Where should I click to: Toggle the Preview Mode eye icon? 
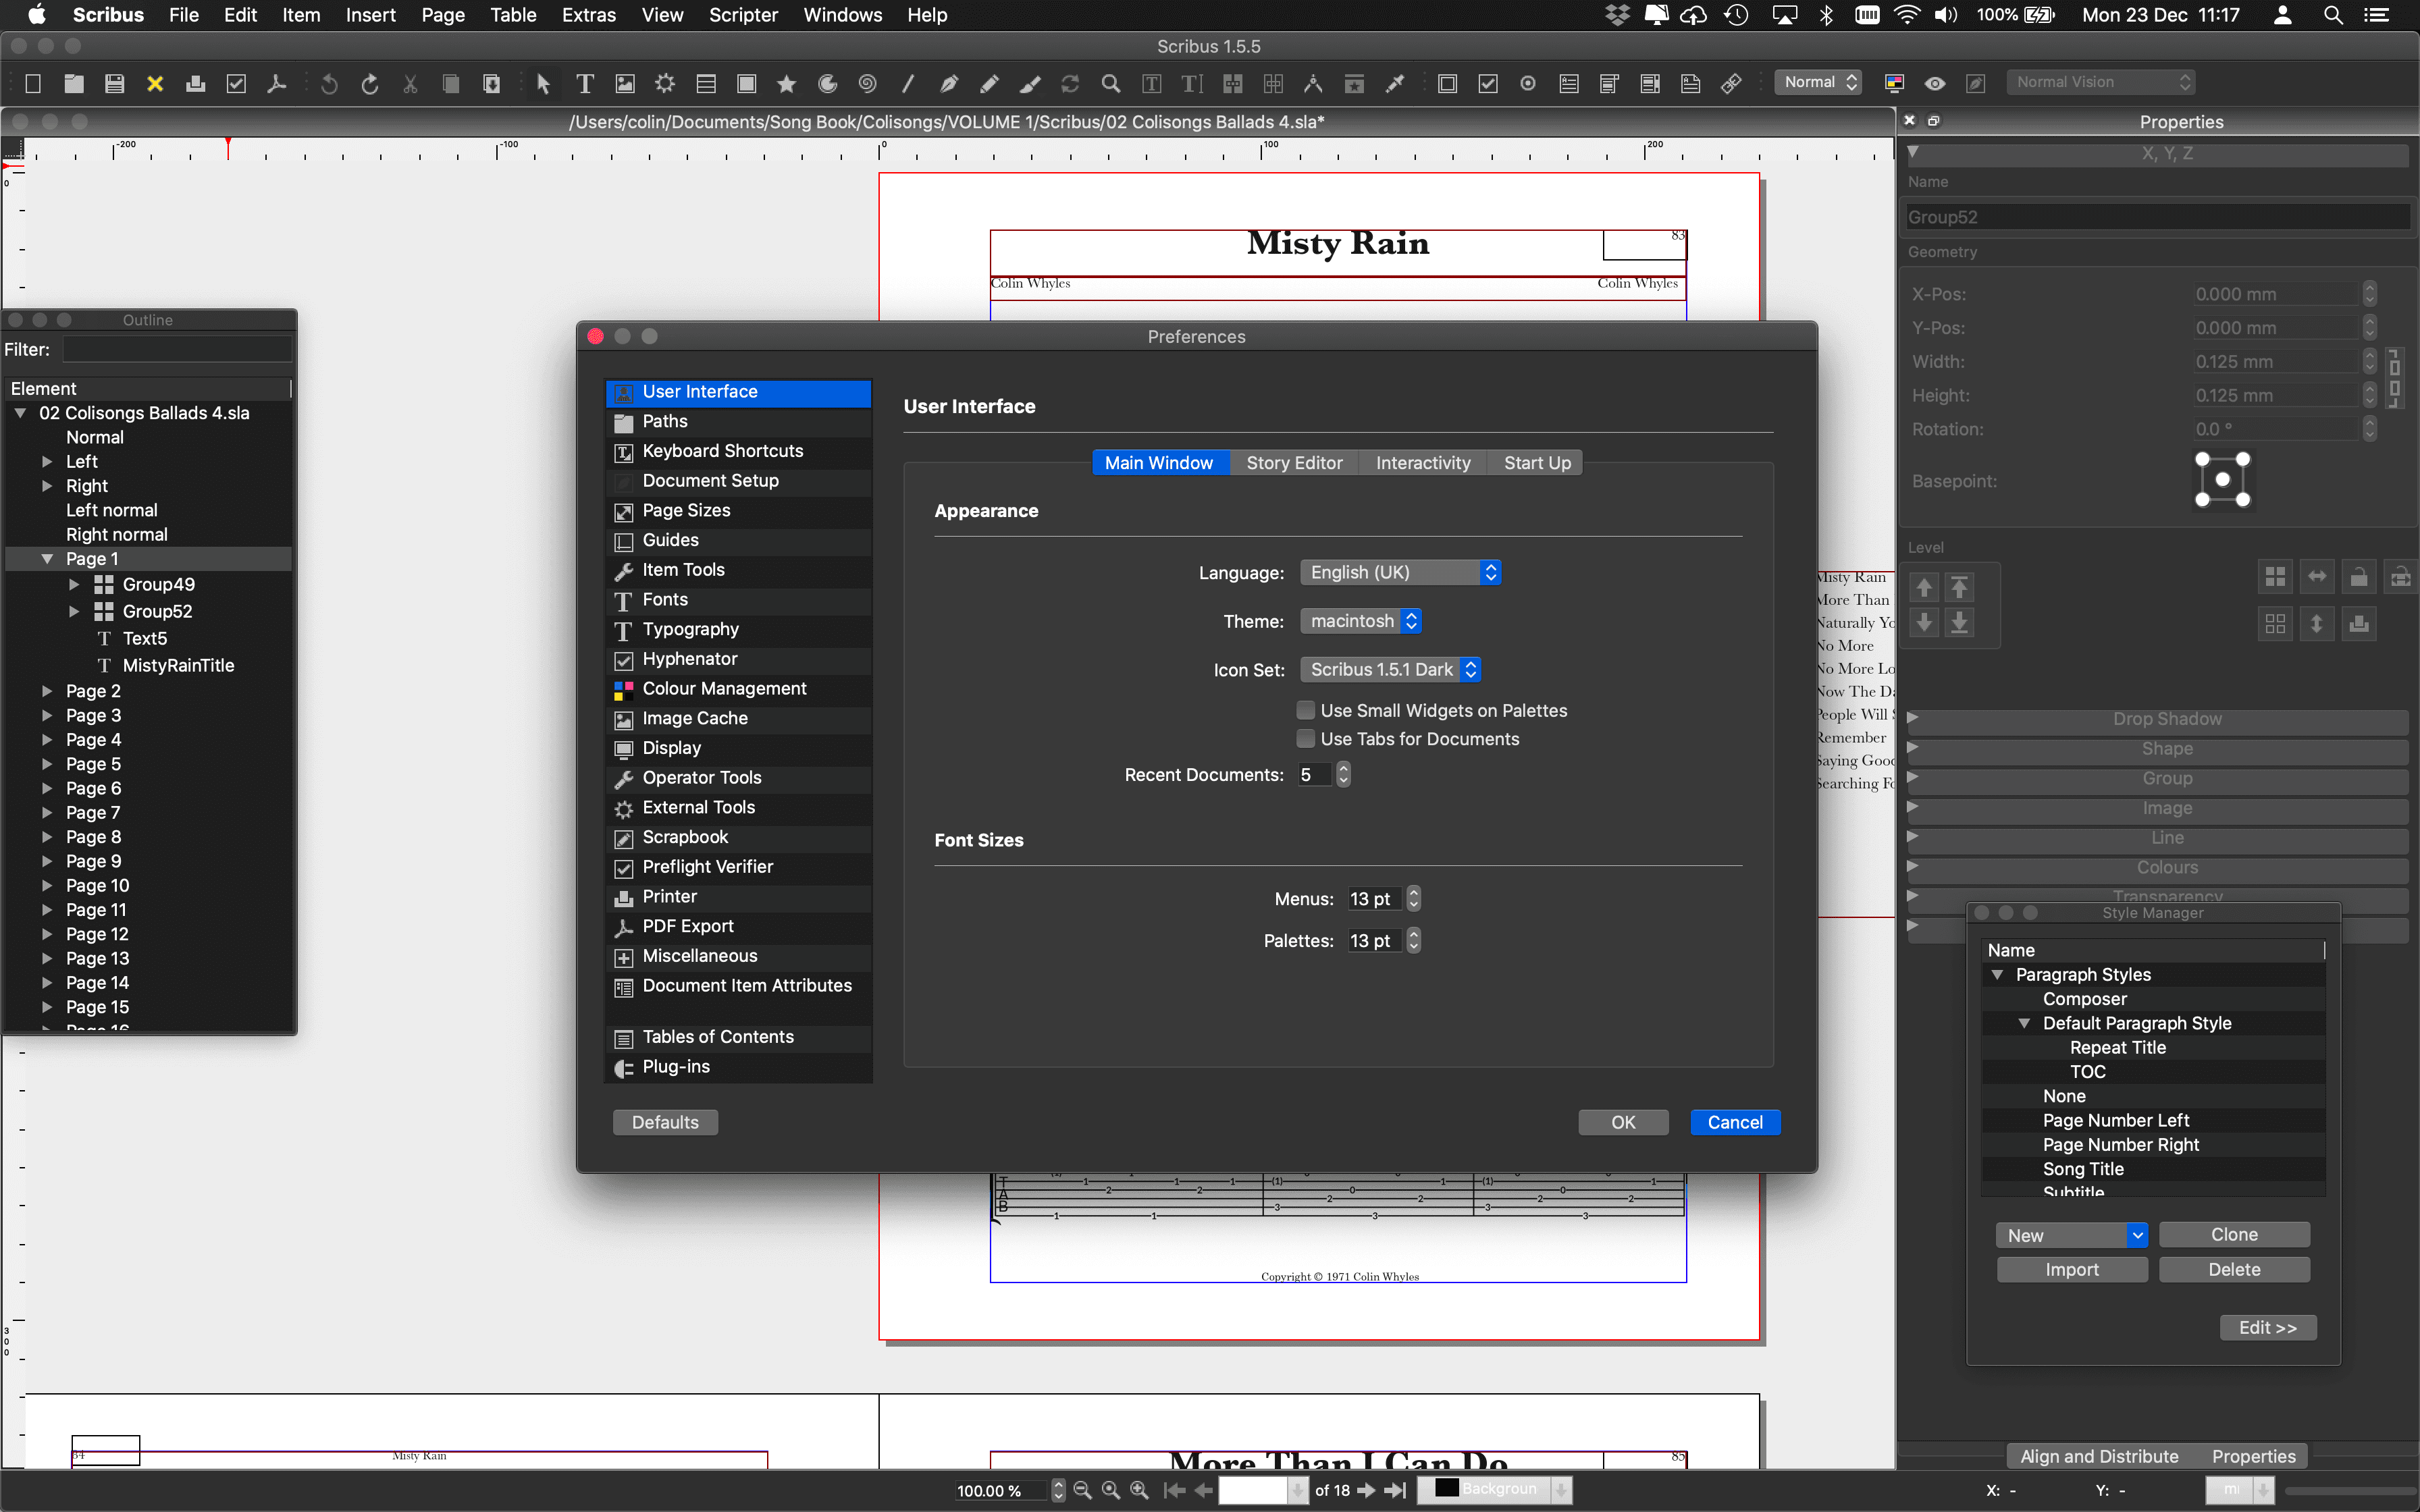[1935, 84]
